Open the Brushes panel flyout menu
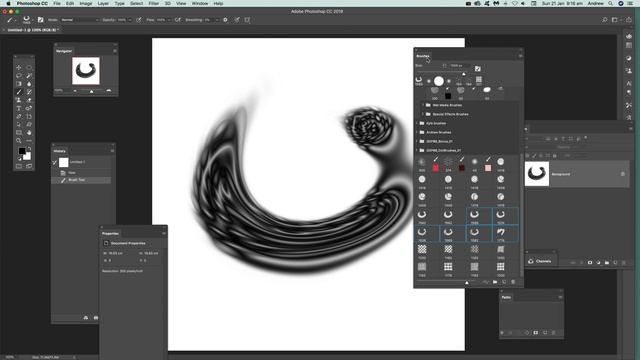Image resolution: width=640 pixels, height=360 pixels. pyautogui.click(x=520, y=56)
